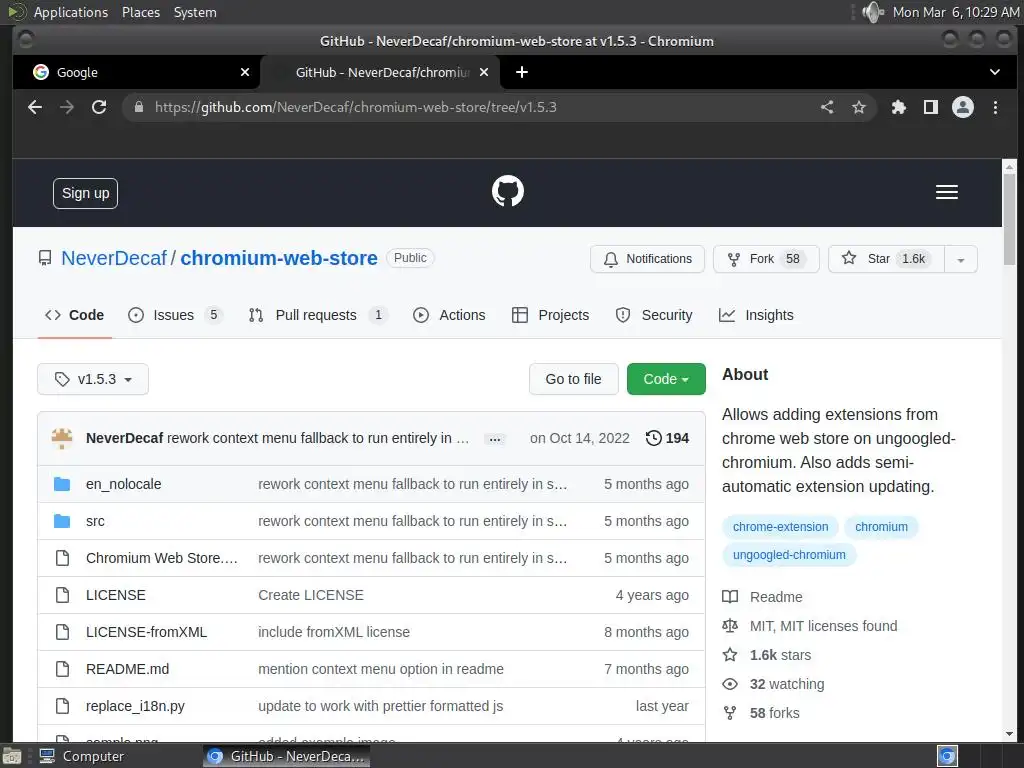The width and height of the screenshot is (1024, 768).
Task: Open the Security tab
Action: [x=654, y=315]
